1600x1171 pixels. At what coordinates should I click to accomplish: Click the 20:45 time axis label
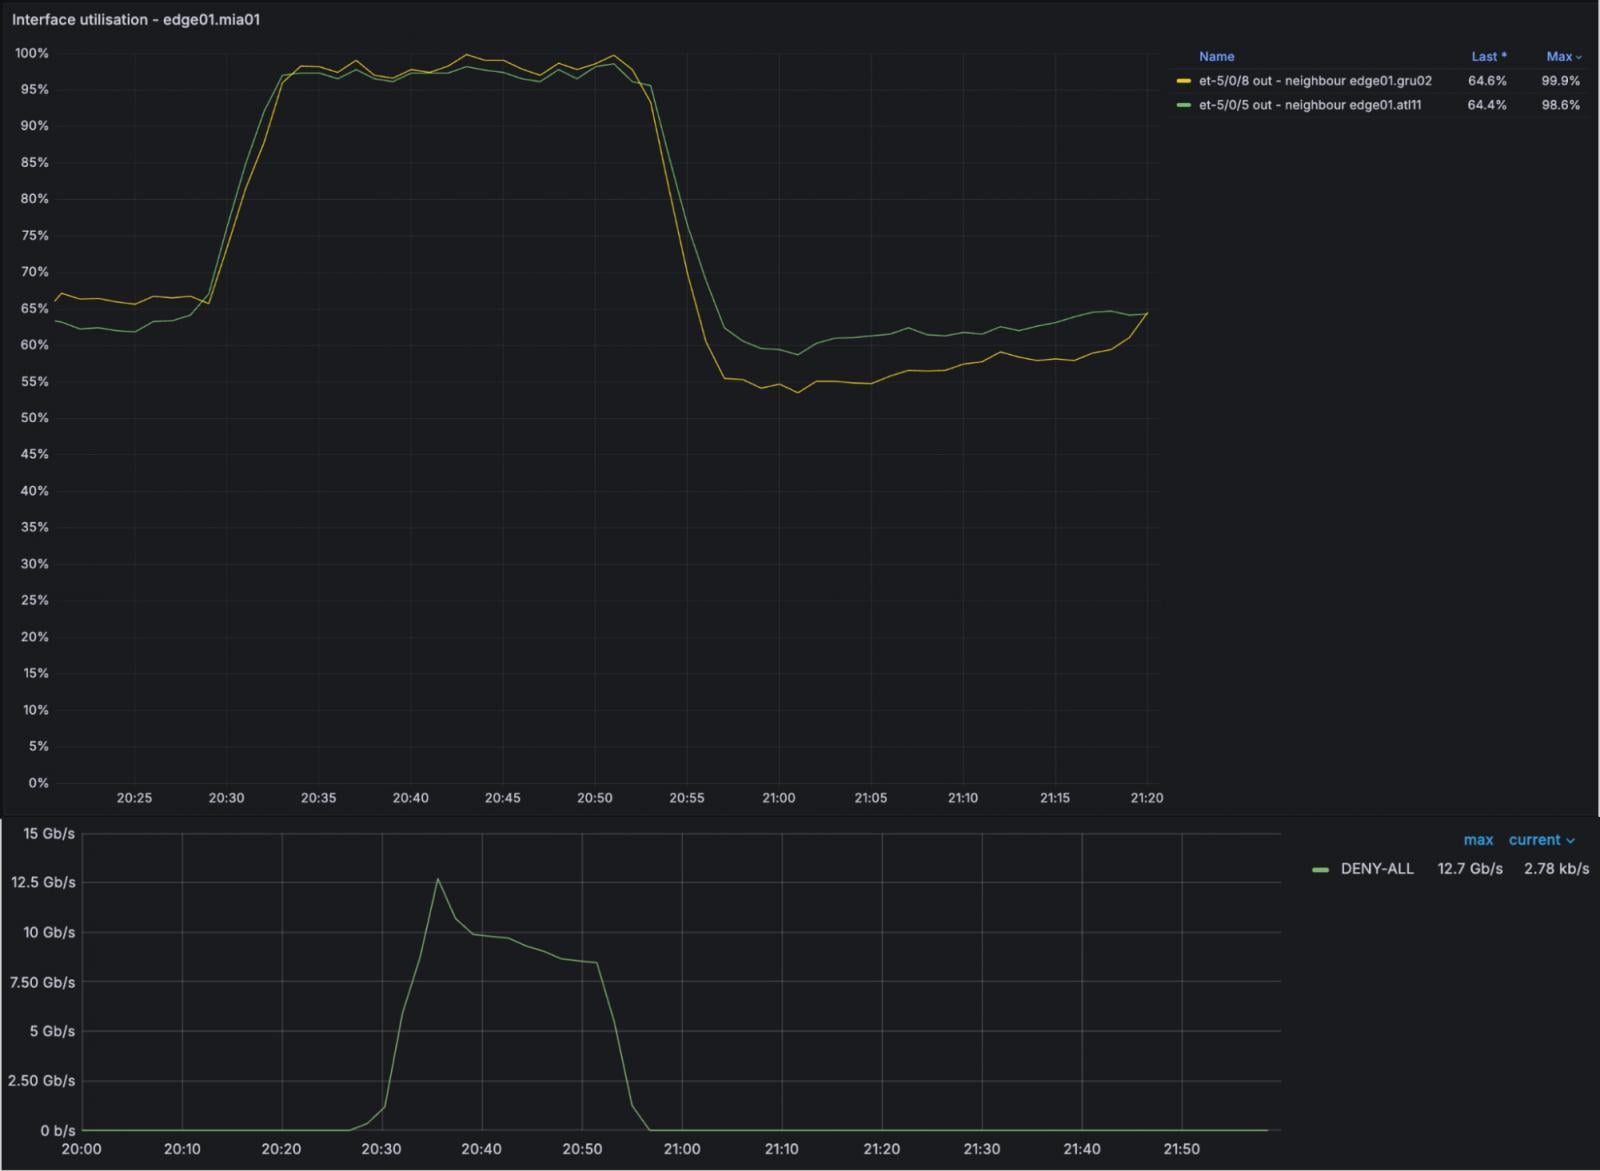point(503,798)
